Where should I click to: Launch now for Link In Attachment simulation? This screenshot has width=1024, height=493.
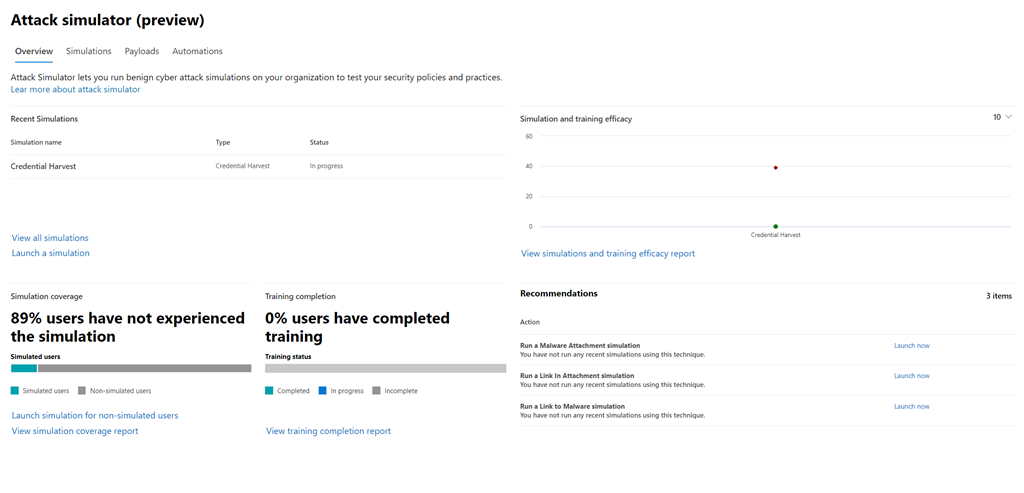coord(911,376)
